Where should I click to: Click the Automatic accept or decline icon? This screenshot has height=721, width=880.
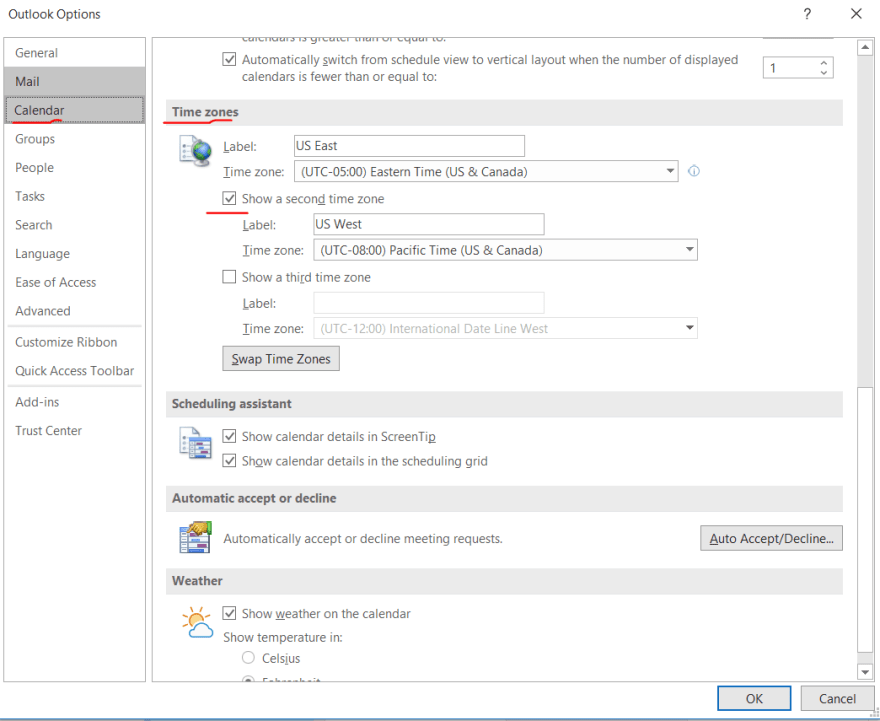195,537
